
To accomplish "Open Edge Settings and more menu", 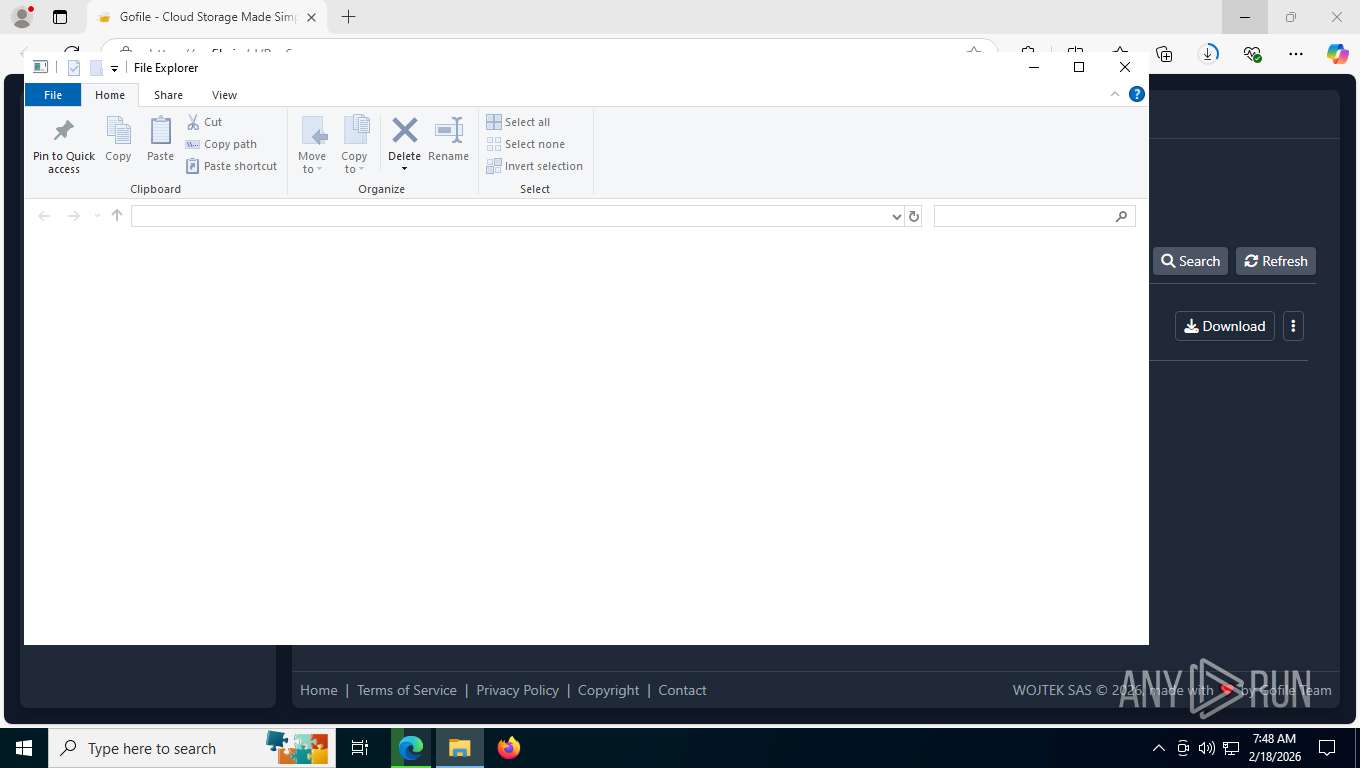I will point(1296,54).
